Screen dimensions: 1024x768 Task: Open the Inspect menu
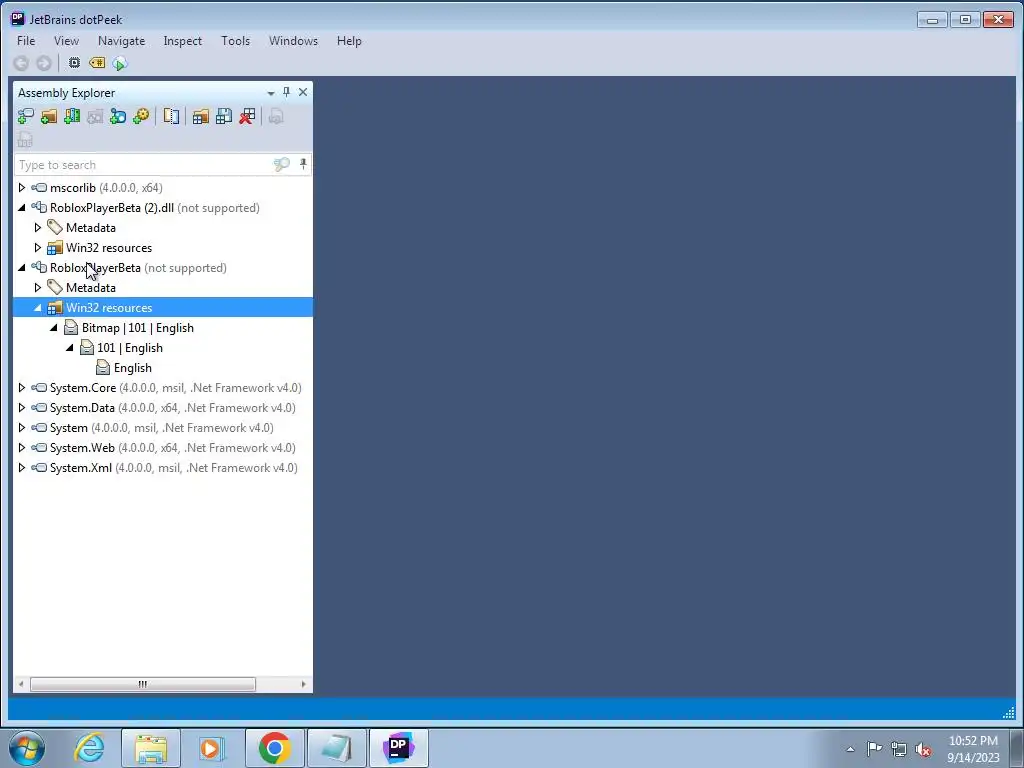pos(183,40)
